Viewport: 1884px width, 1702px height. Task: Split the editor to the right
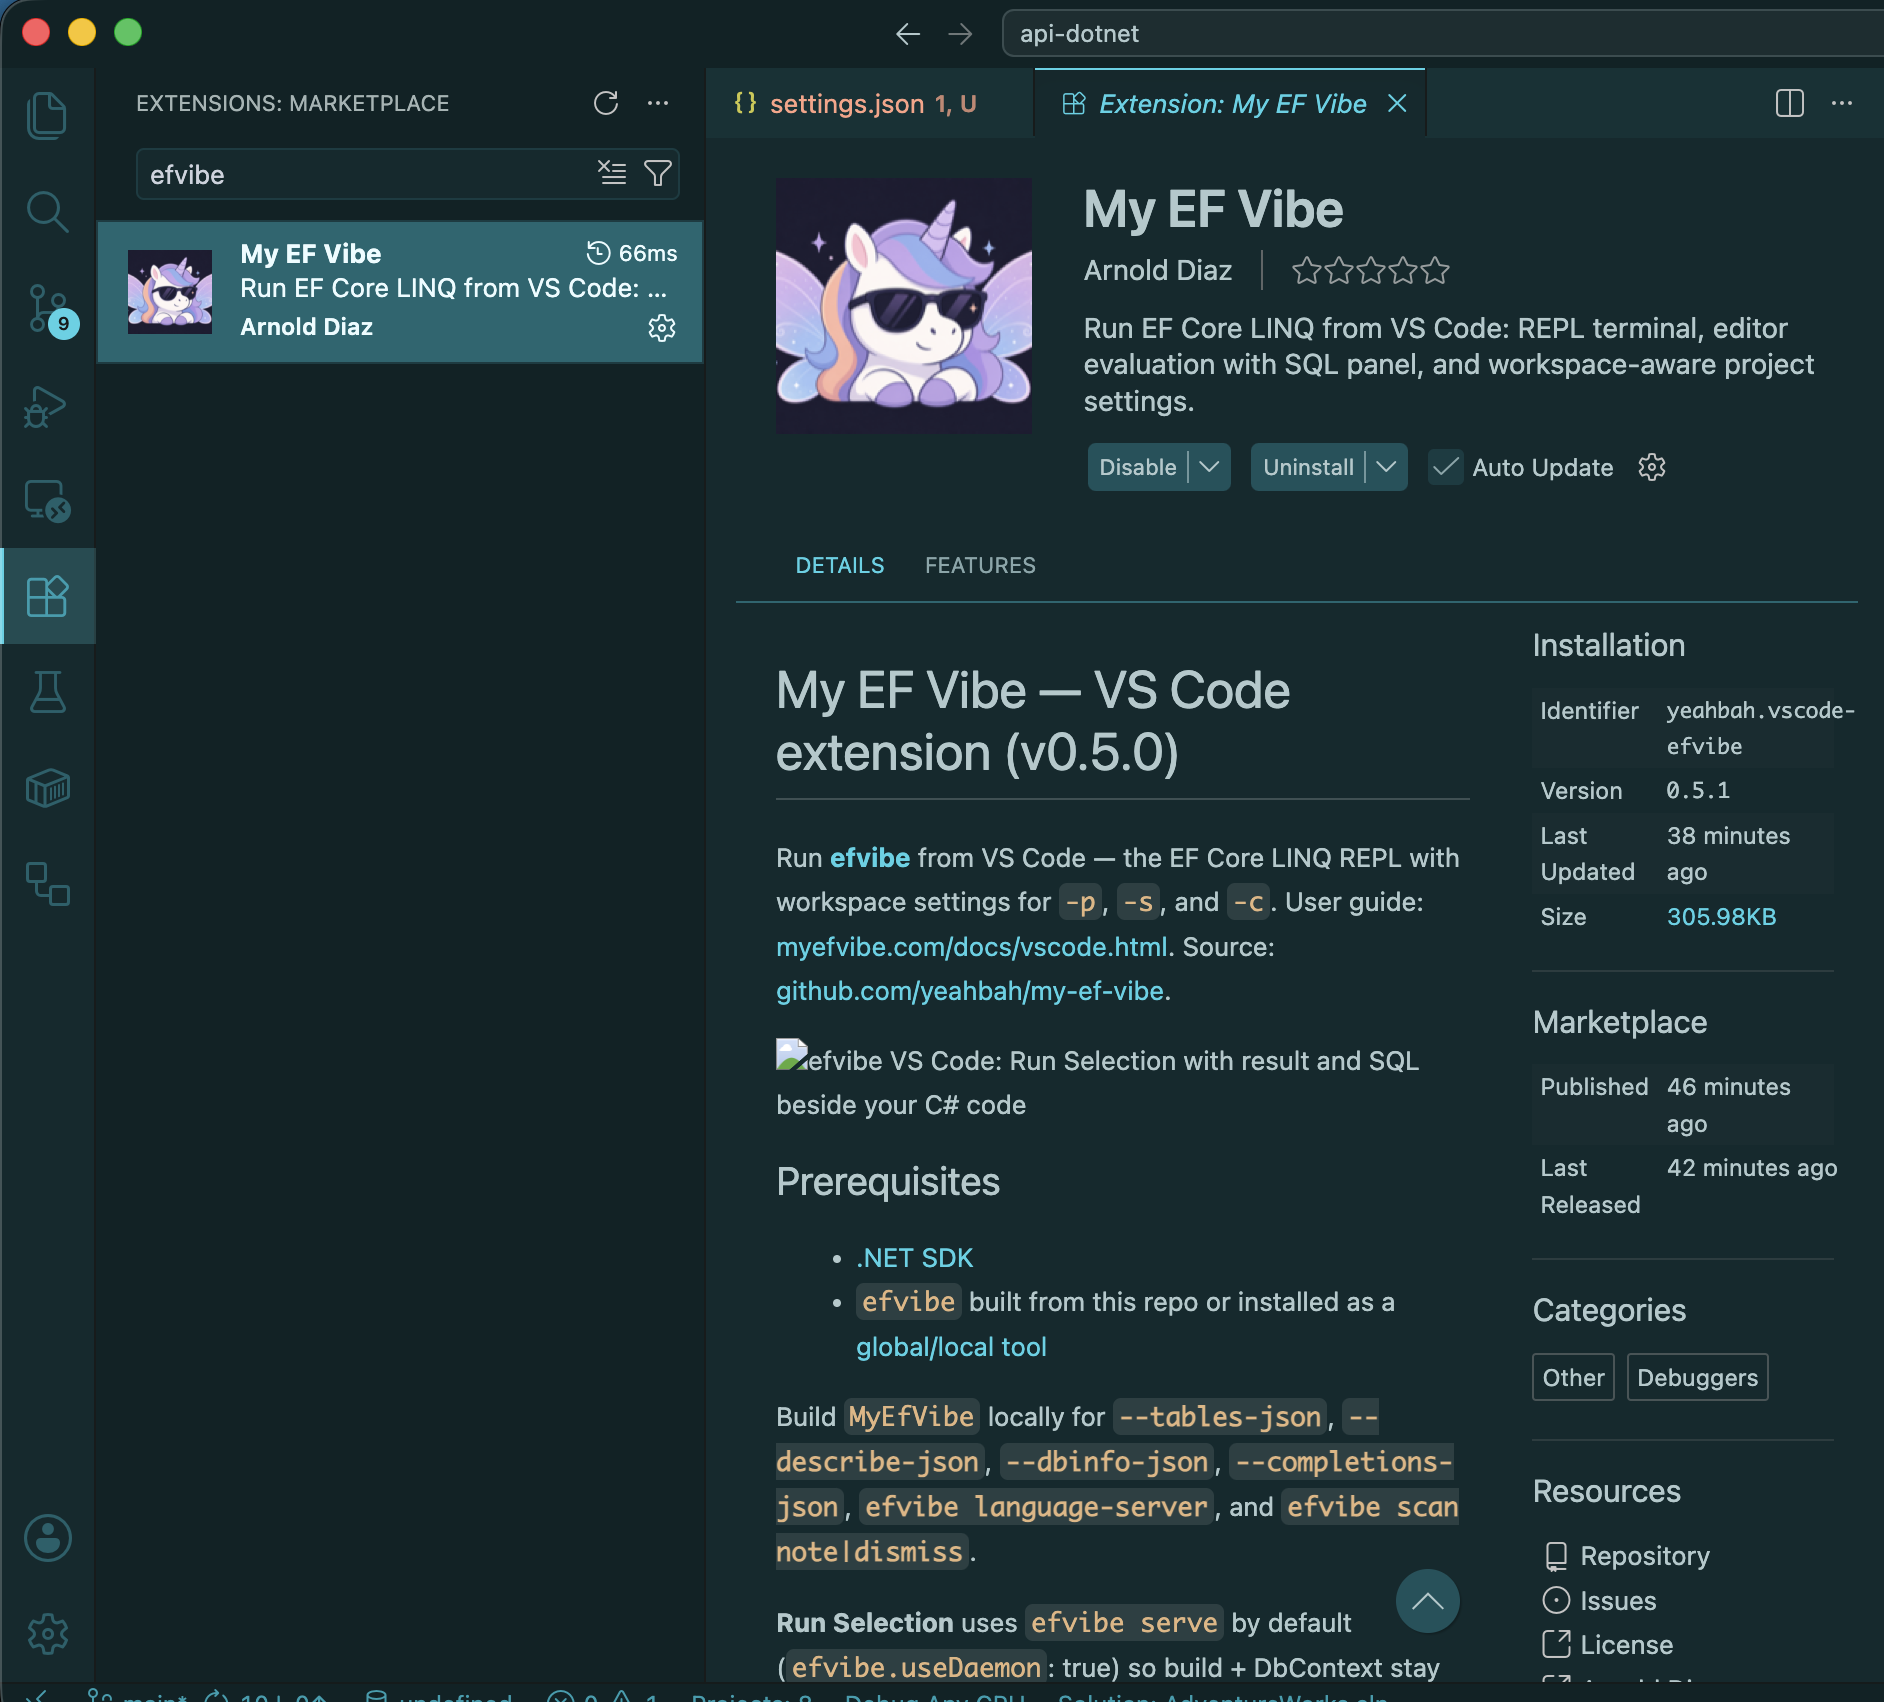(1790, 103)
